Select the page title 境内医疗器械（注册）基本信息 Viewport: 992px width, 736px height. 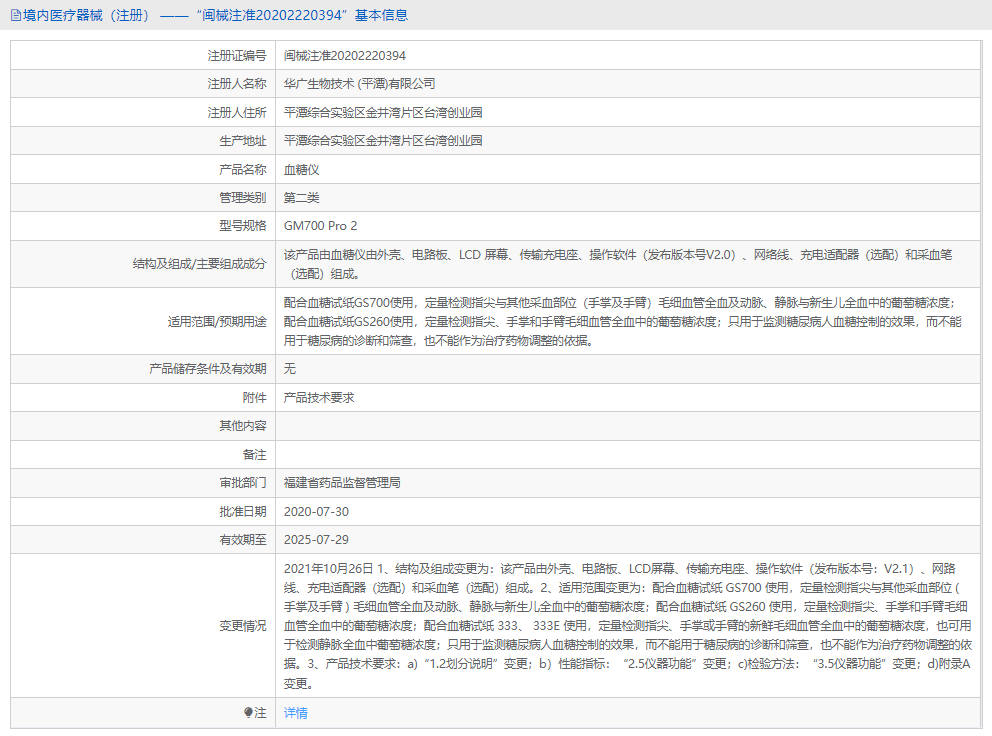[215, 15]
